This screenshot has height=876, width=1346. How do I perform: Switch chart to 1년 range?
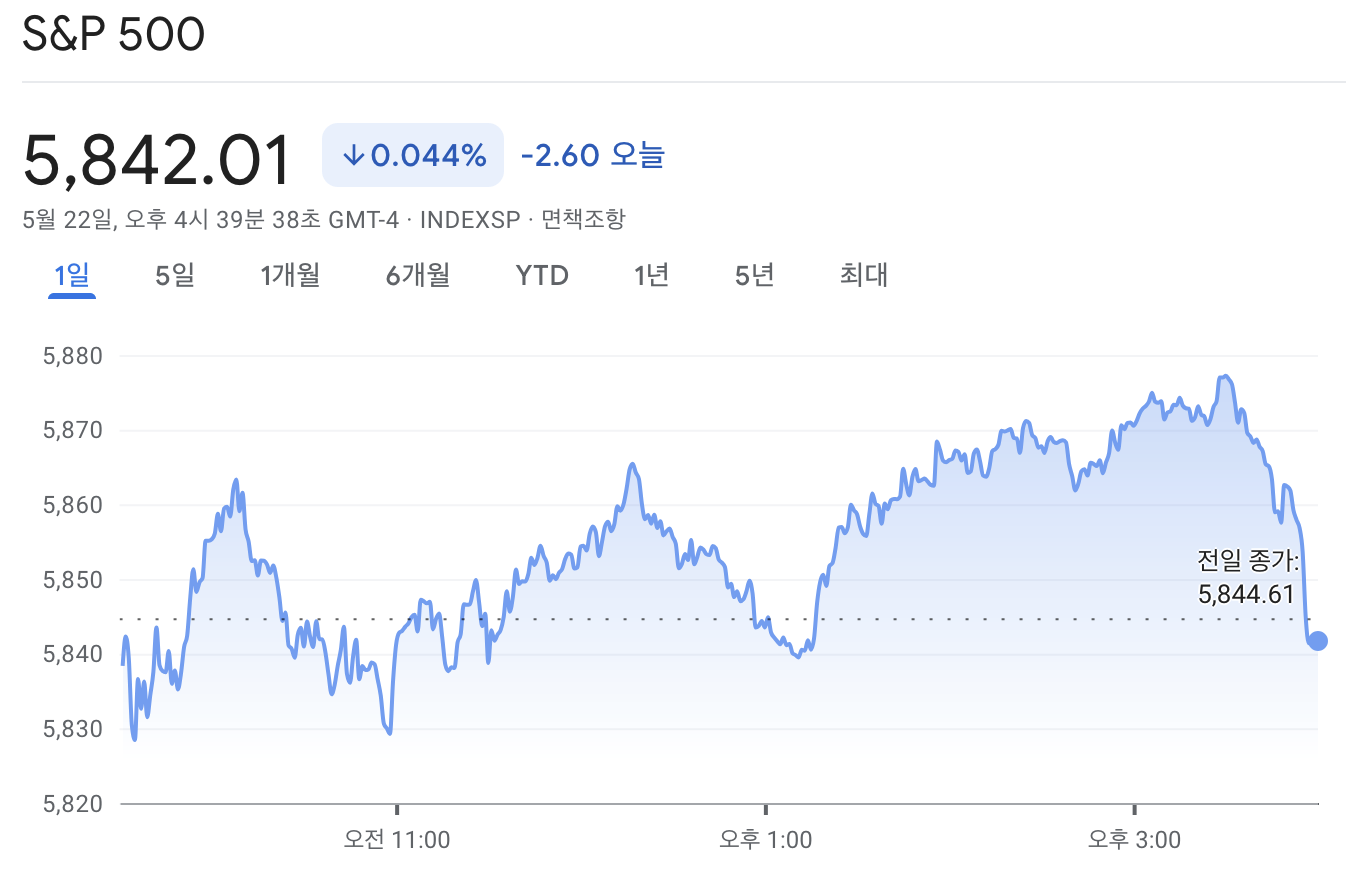click(651, 275)
